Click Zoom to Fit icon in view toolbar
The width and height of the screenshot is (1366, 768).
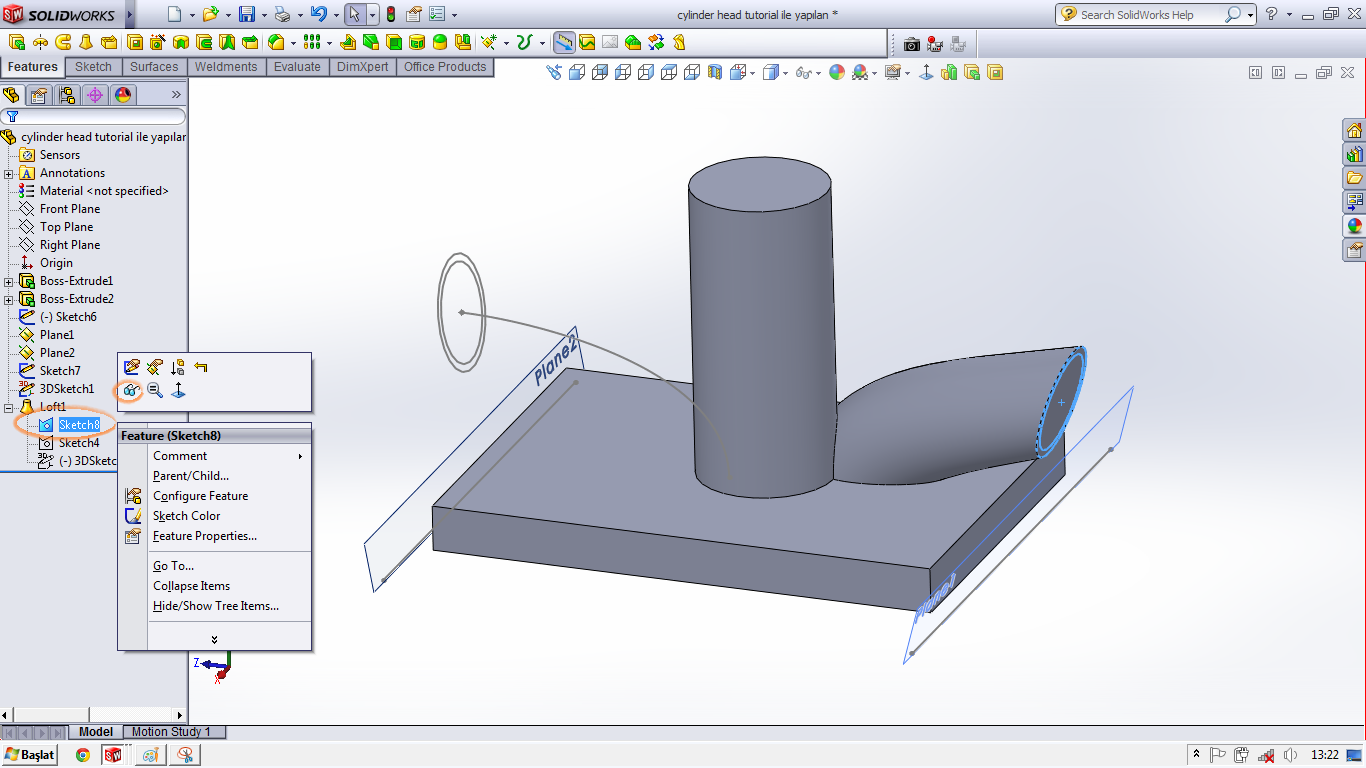coord(554,72)
